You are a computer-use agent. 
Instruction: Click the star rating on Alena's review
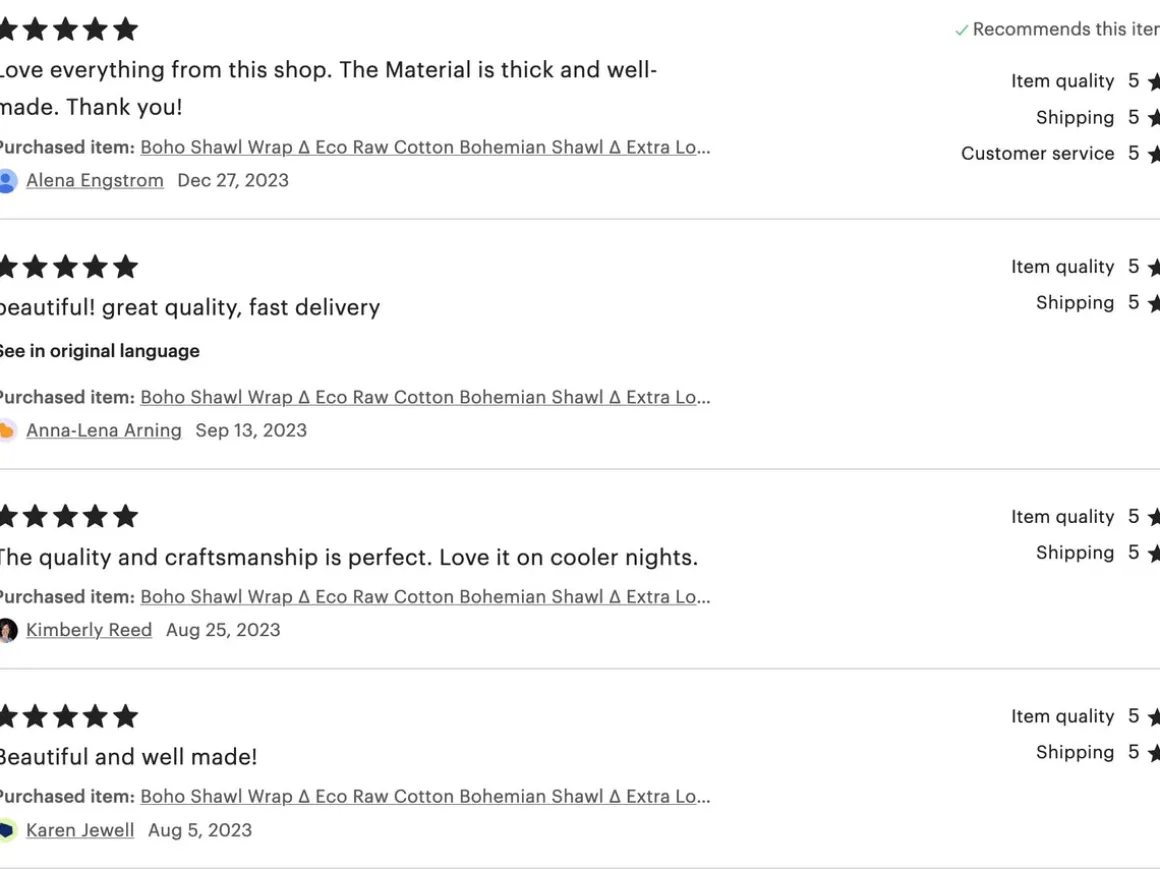coord(66,29)
